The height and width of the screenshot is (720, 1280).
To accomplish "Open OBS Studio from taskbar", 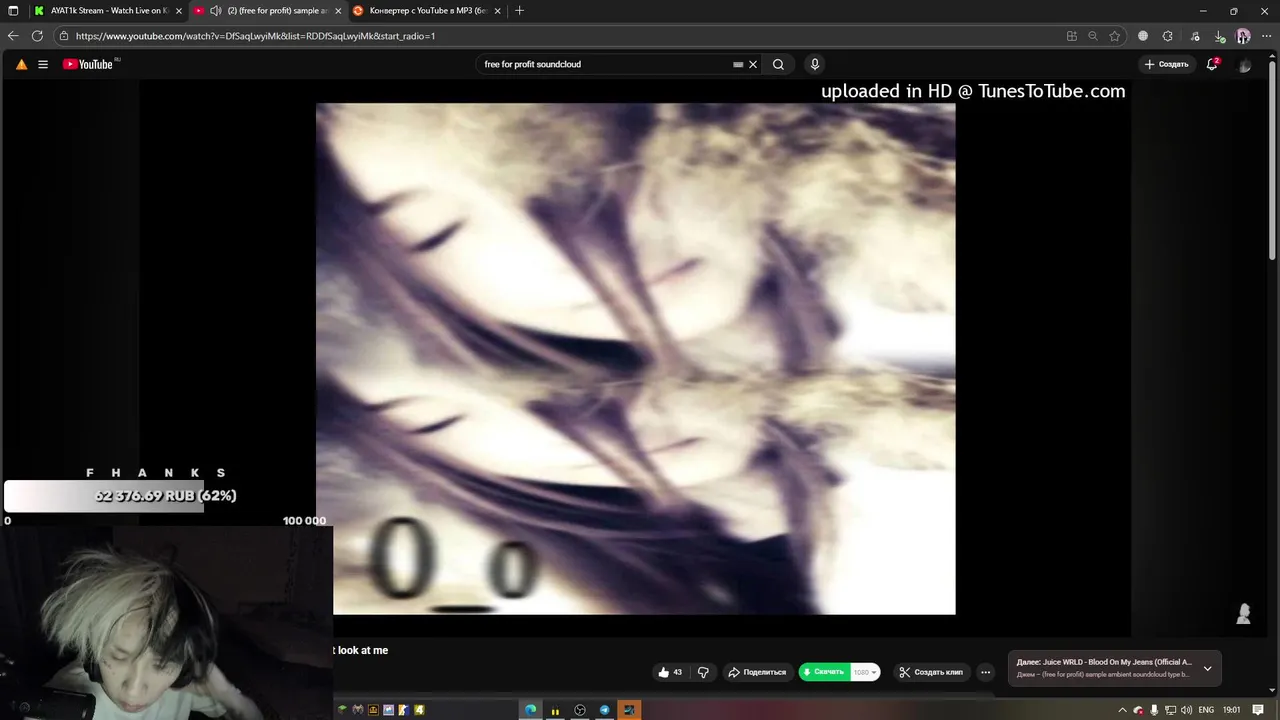I will click(x=580, y=710).
